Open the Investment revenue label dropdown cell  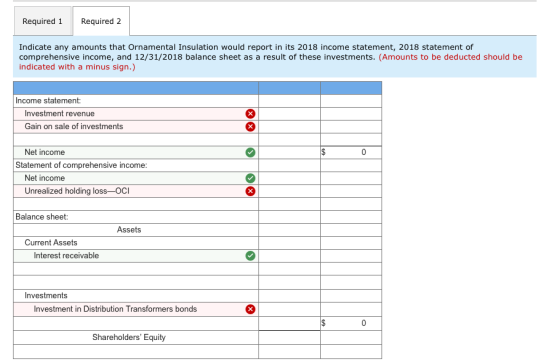tap(136, 114)
